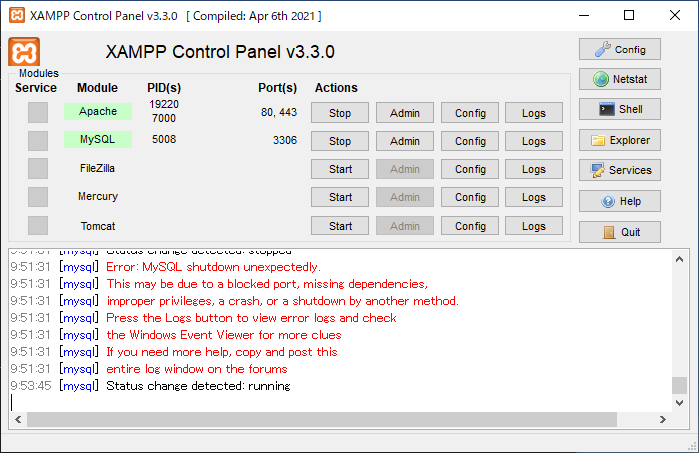Launch the Shell terminal button
The height and width of the screenshot is (453, 699).
click(x=620, y=109)
